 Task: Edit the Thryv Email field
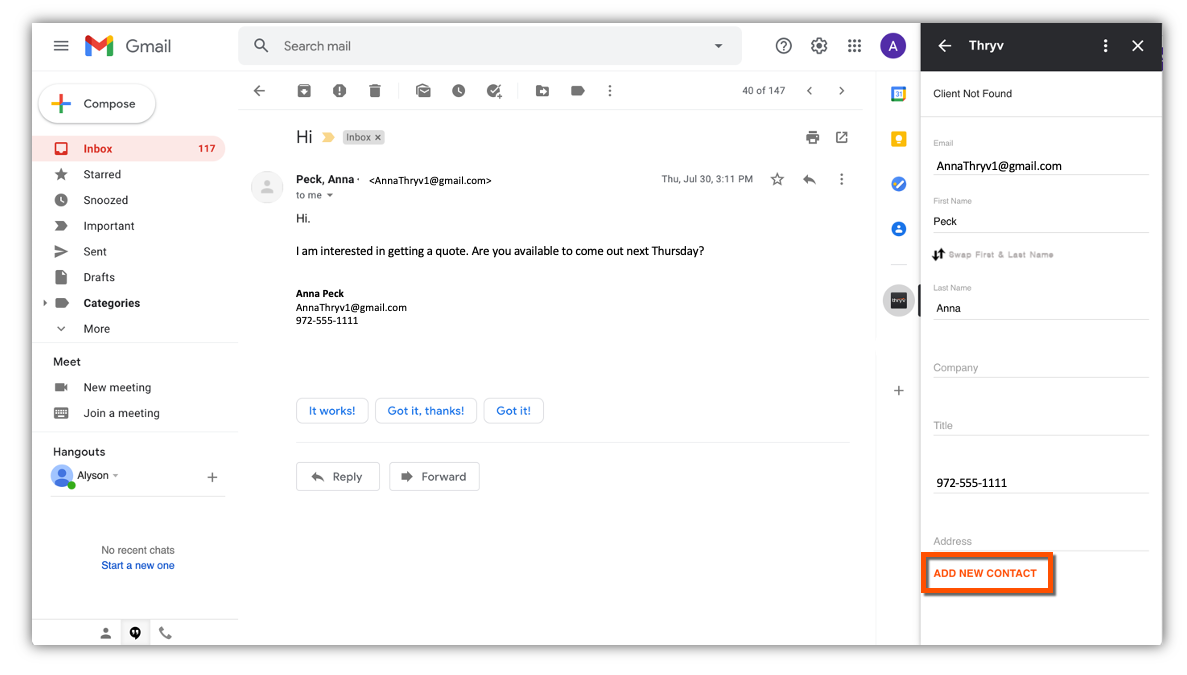[1041, 166]
